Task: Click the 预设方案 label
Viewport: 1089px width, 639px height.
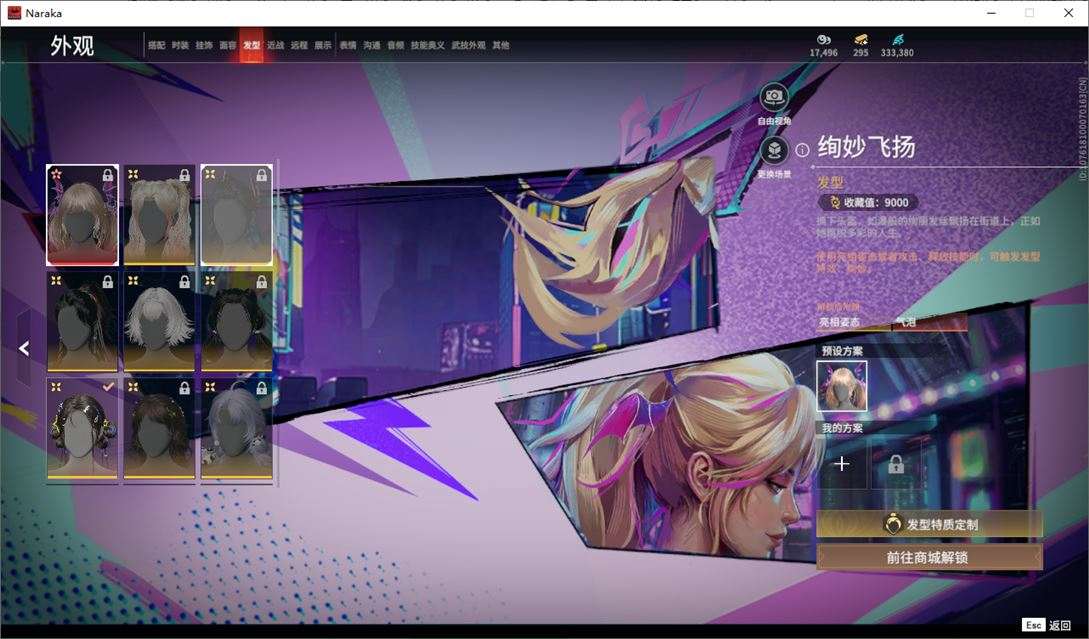Action: [842, 351]
